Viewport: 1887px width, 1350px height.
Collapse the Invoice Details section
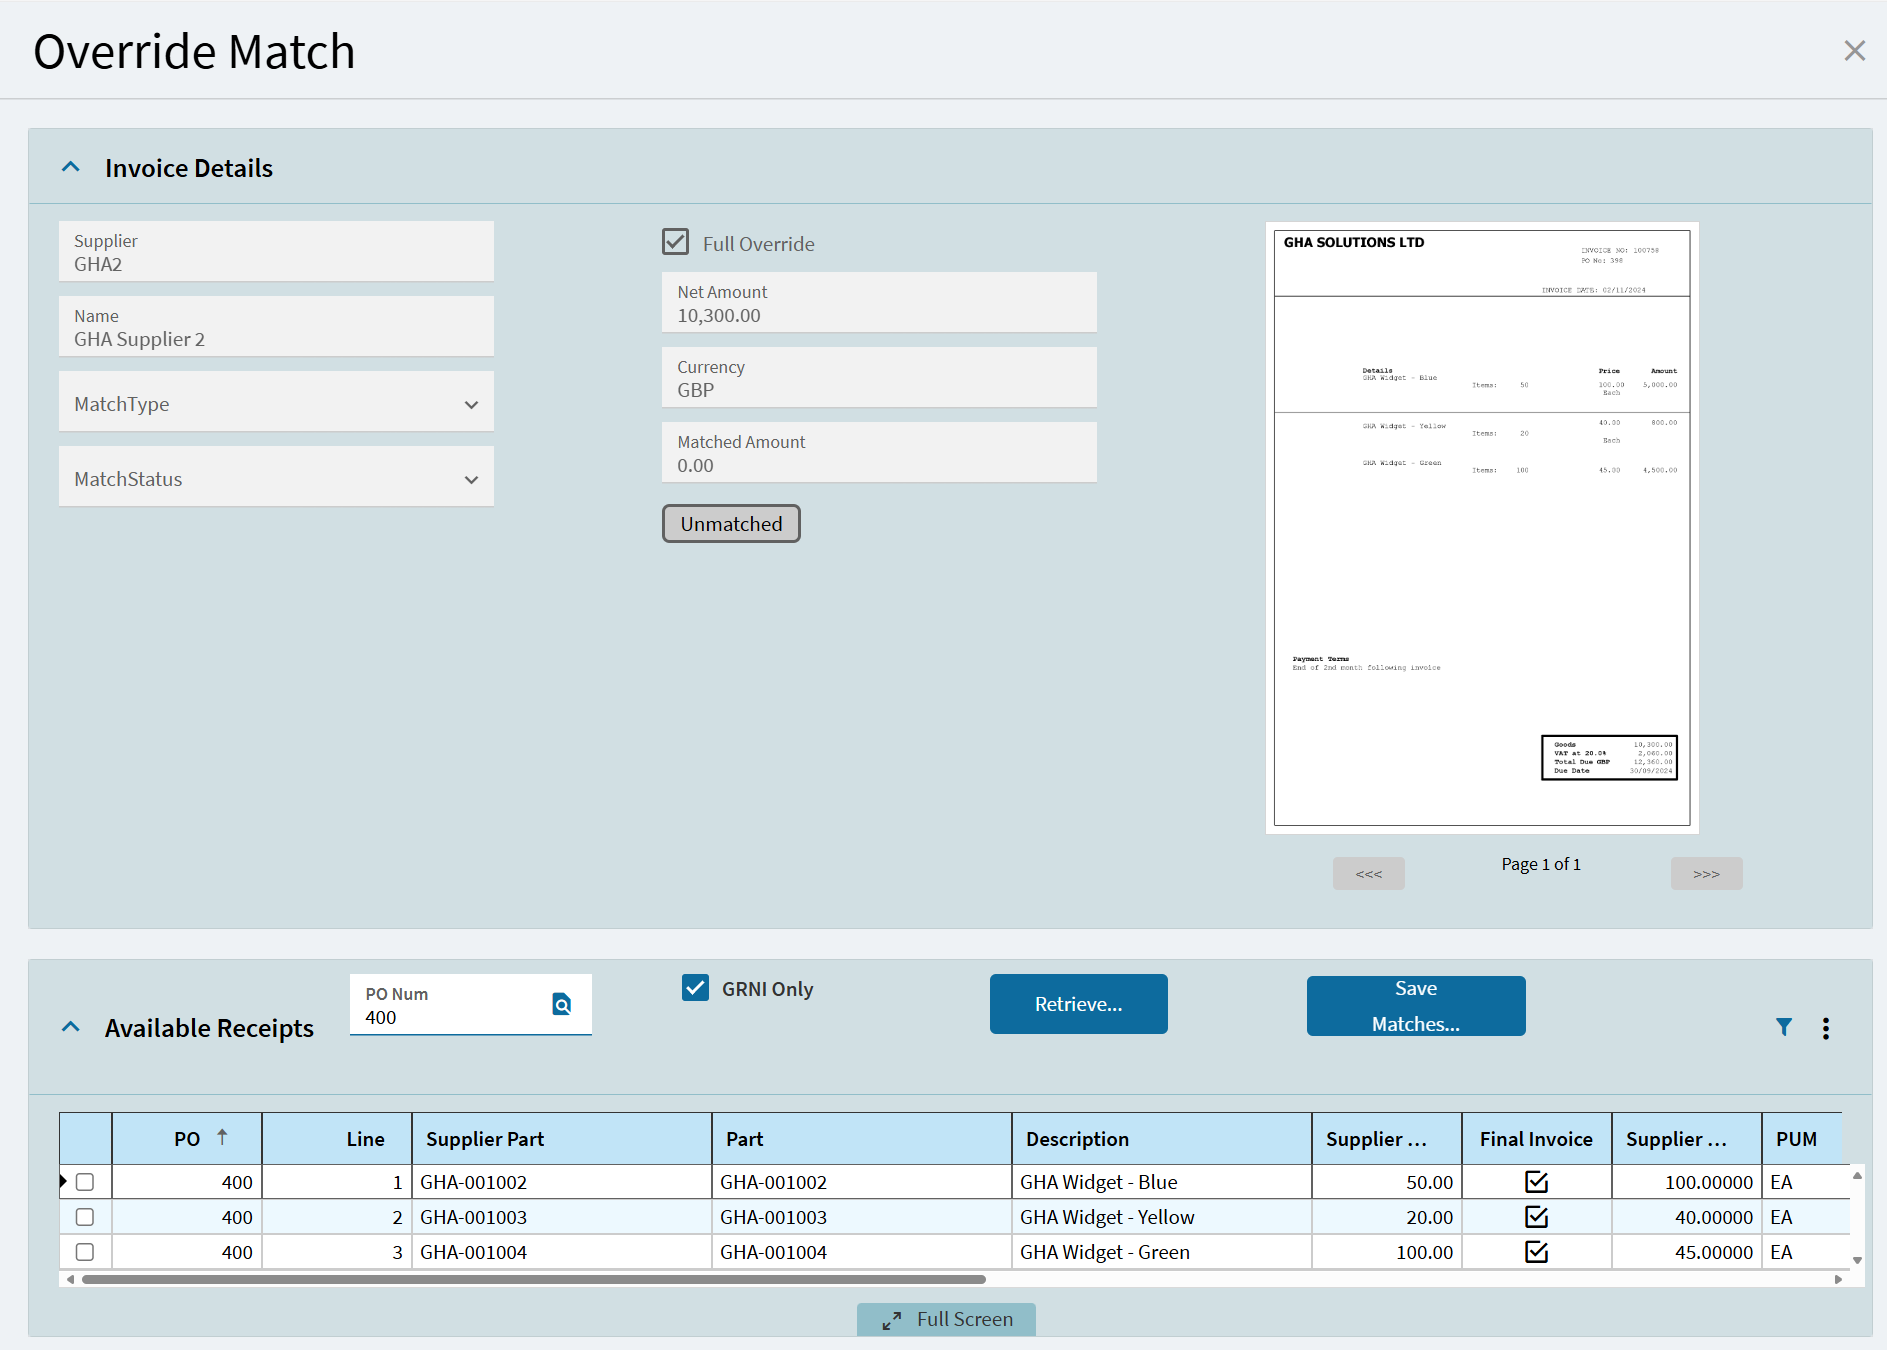coord(71,167)
